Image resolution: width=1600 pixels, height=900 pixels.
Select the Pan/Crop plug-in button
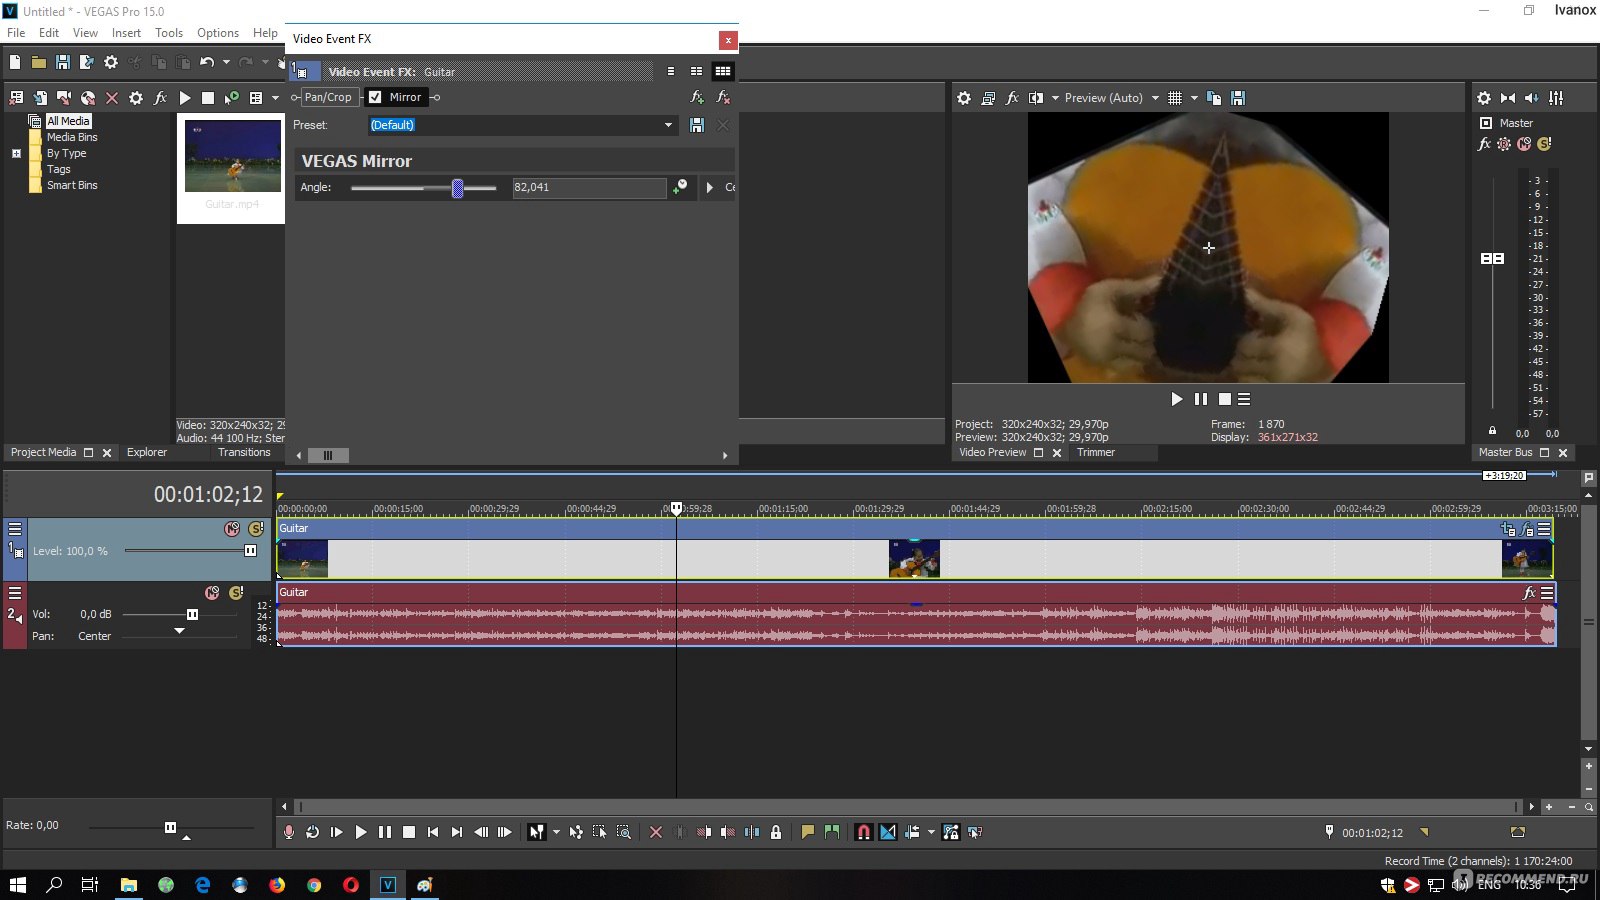click(328, 97)
